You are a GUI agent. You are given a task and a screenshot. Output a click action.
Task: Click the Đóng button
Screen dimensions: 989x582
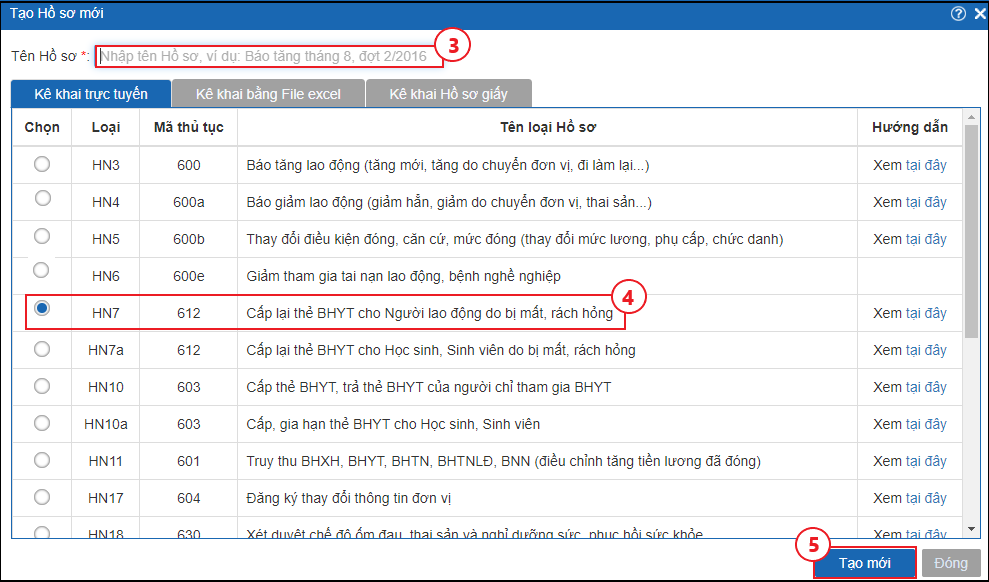coord(950,563)
